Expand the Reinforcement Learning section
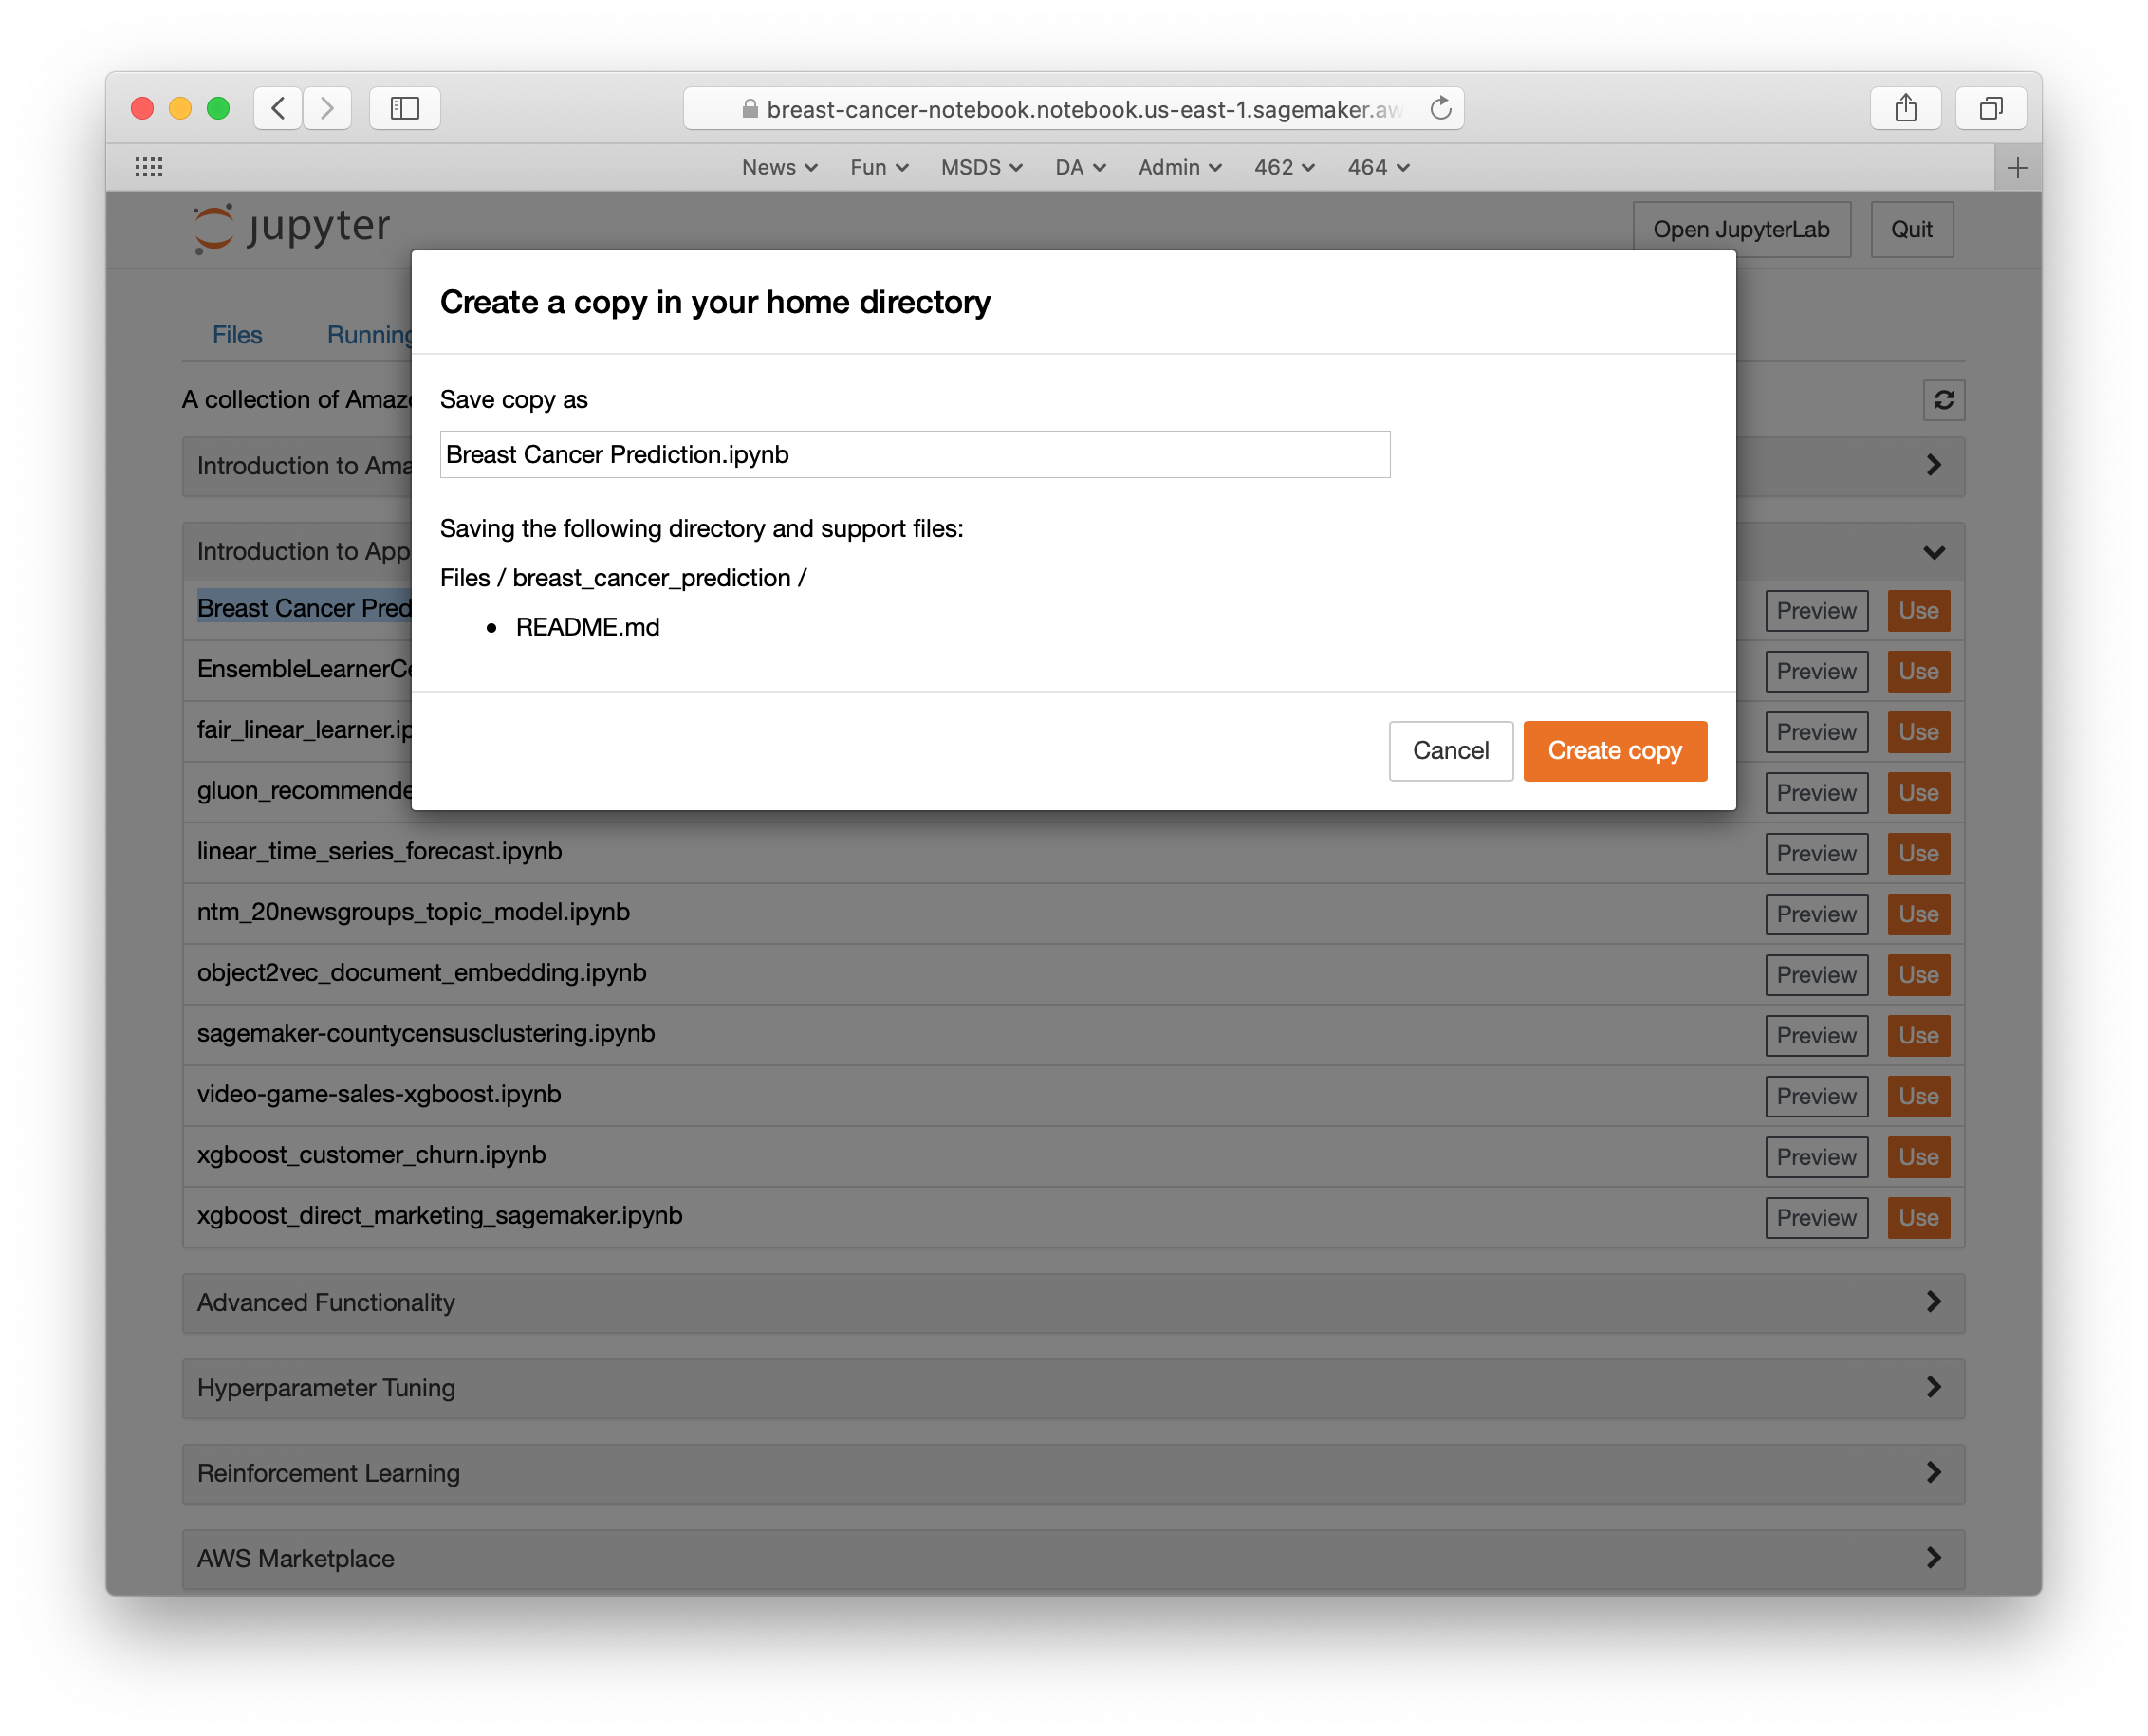The width and height of the screenshot is (2148, 1736). point(1073,1473)
